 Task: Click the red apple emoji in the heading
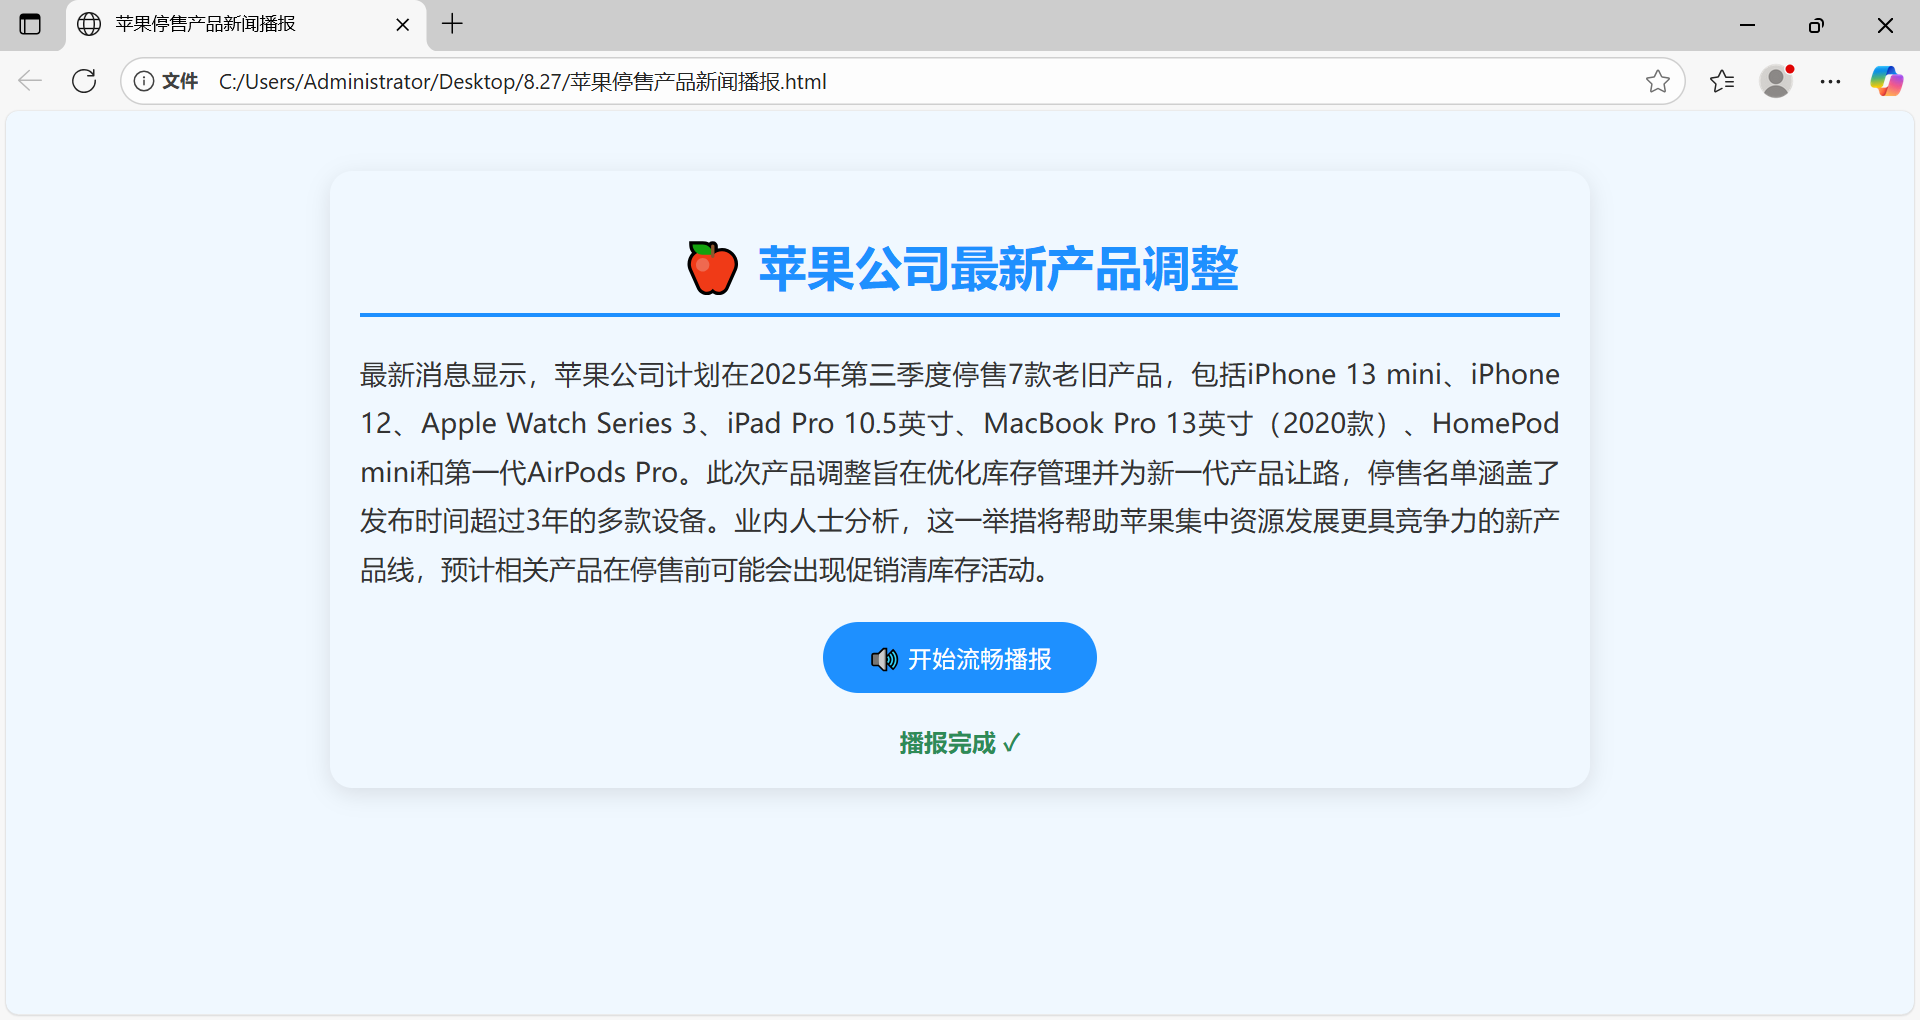coord(712,268)
